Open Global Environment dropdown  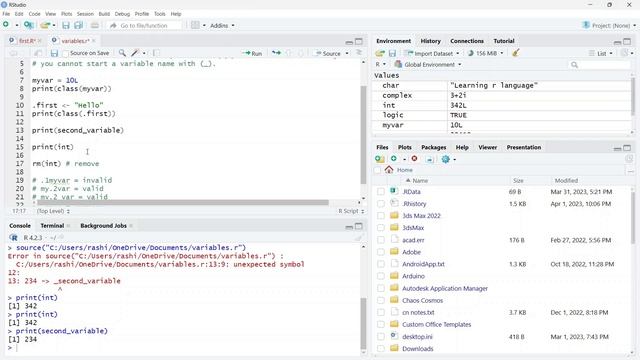428,64
